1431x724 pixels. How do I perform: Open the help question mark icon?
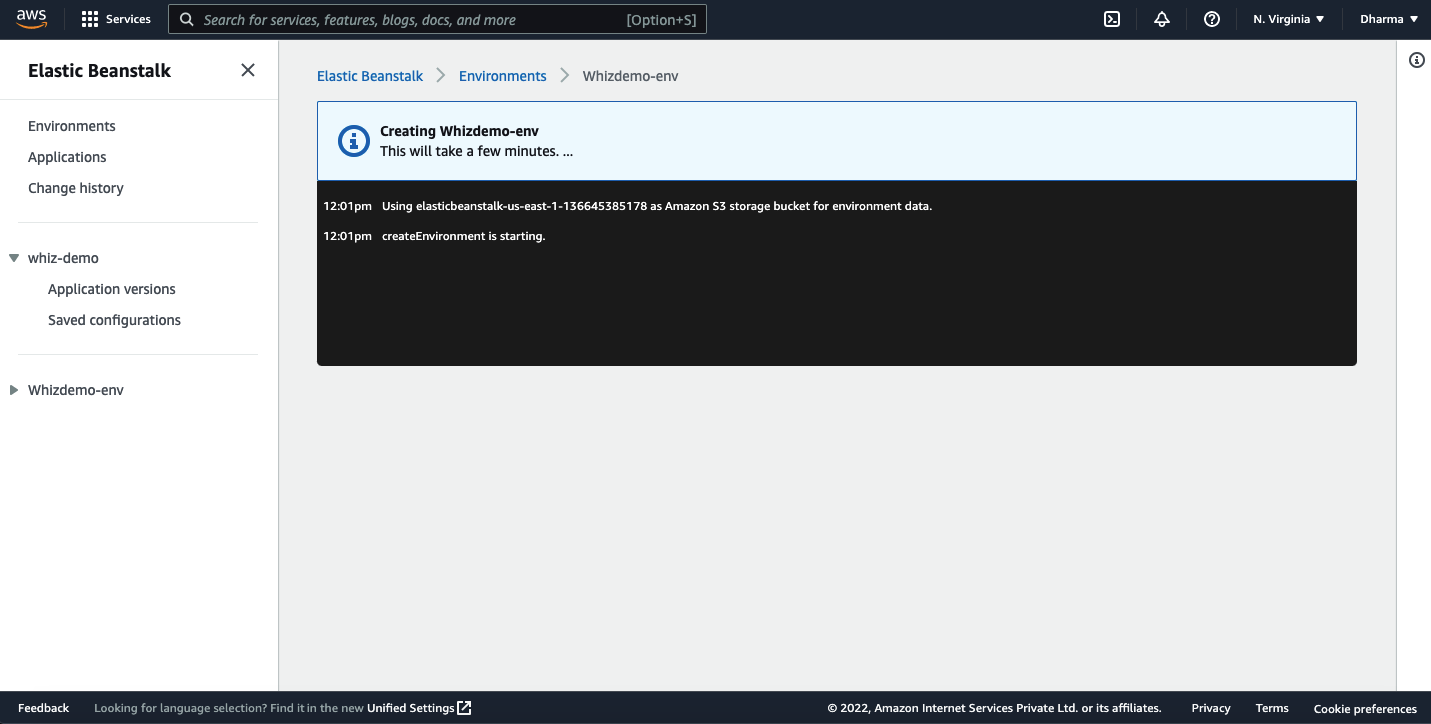coord(1212,19)
